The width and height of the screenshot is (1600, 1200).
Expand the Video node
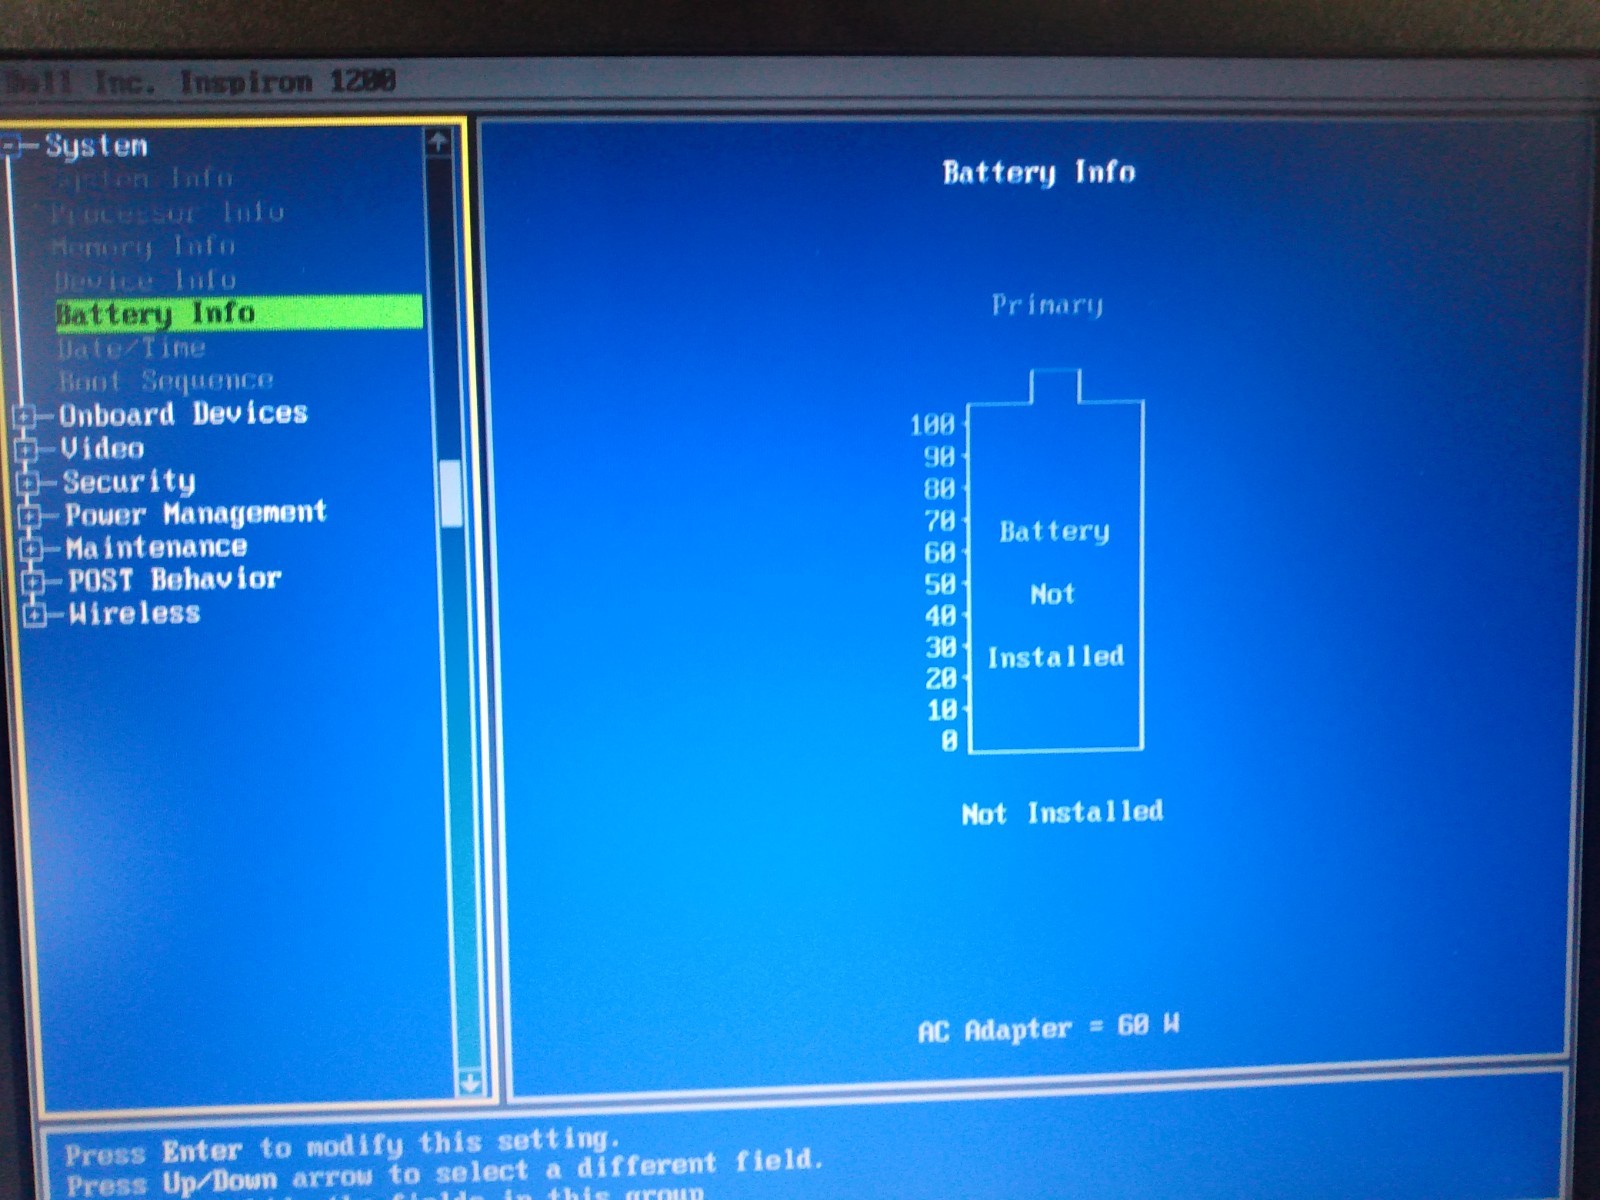(x=26, y=448)
